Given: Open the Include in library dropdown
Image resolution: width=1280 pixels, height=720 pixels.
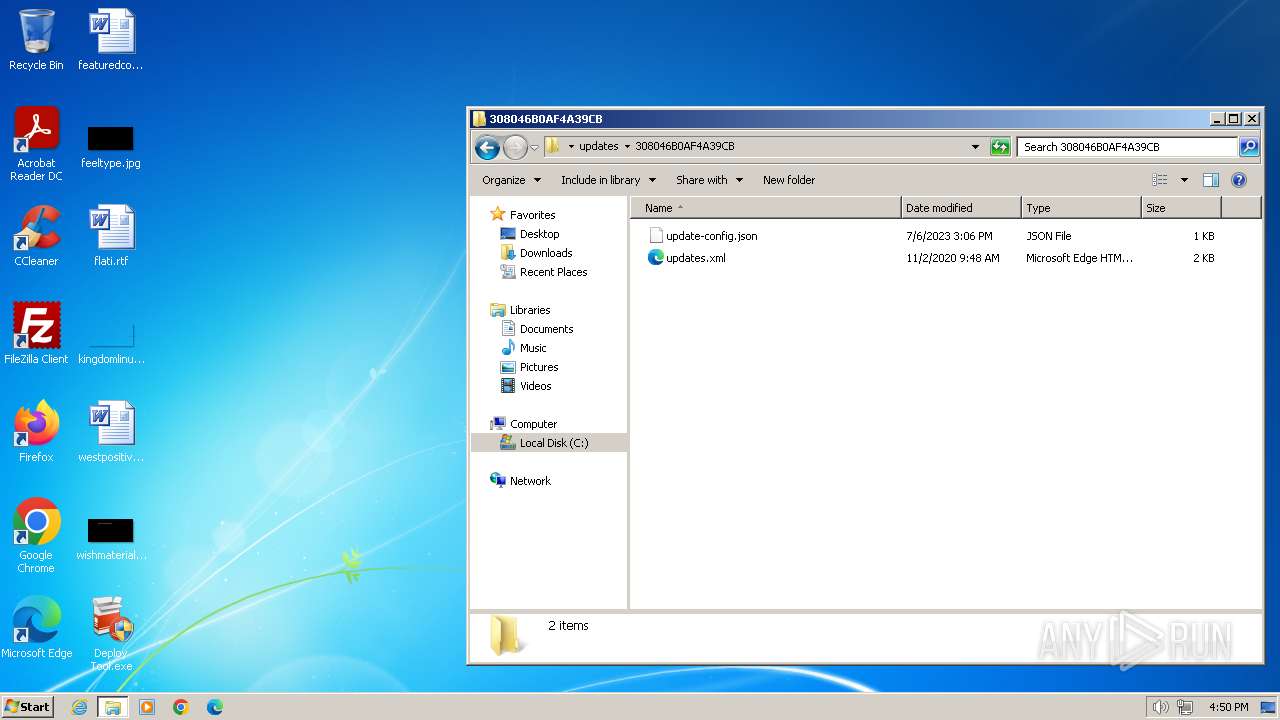Looking at the screenshot, I should tap(608, 180).
